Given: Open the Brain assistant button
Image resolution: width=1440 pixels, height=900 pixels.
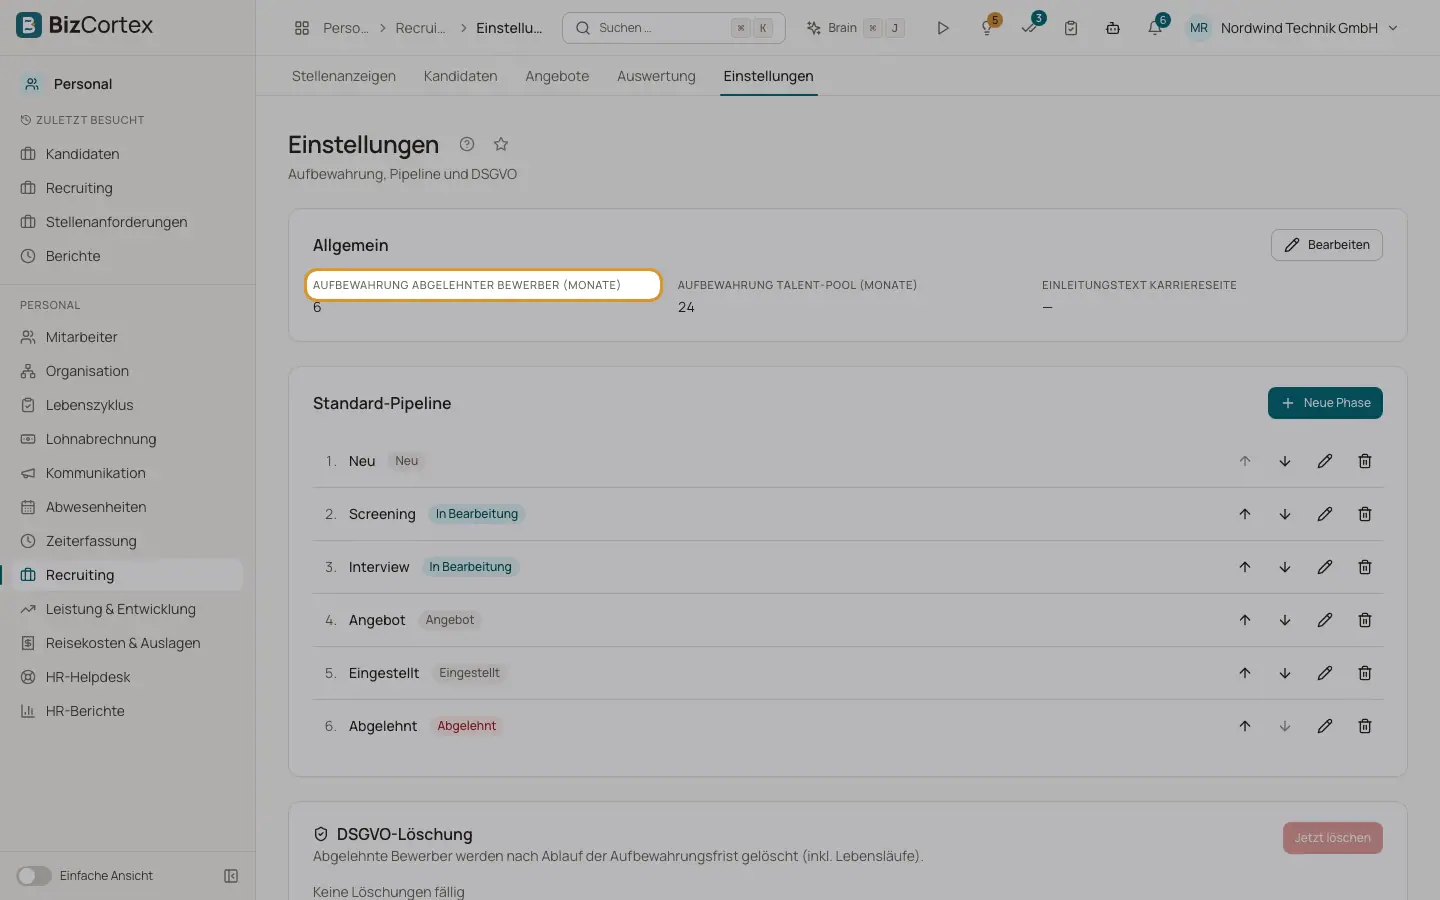Looking at the screenshot, I should [855, 28].
